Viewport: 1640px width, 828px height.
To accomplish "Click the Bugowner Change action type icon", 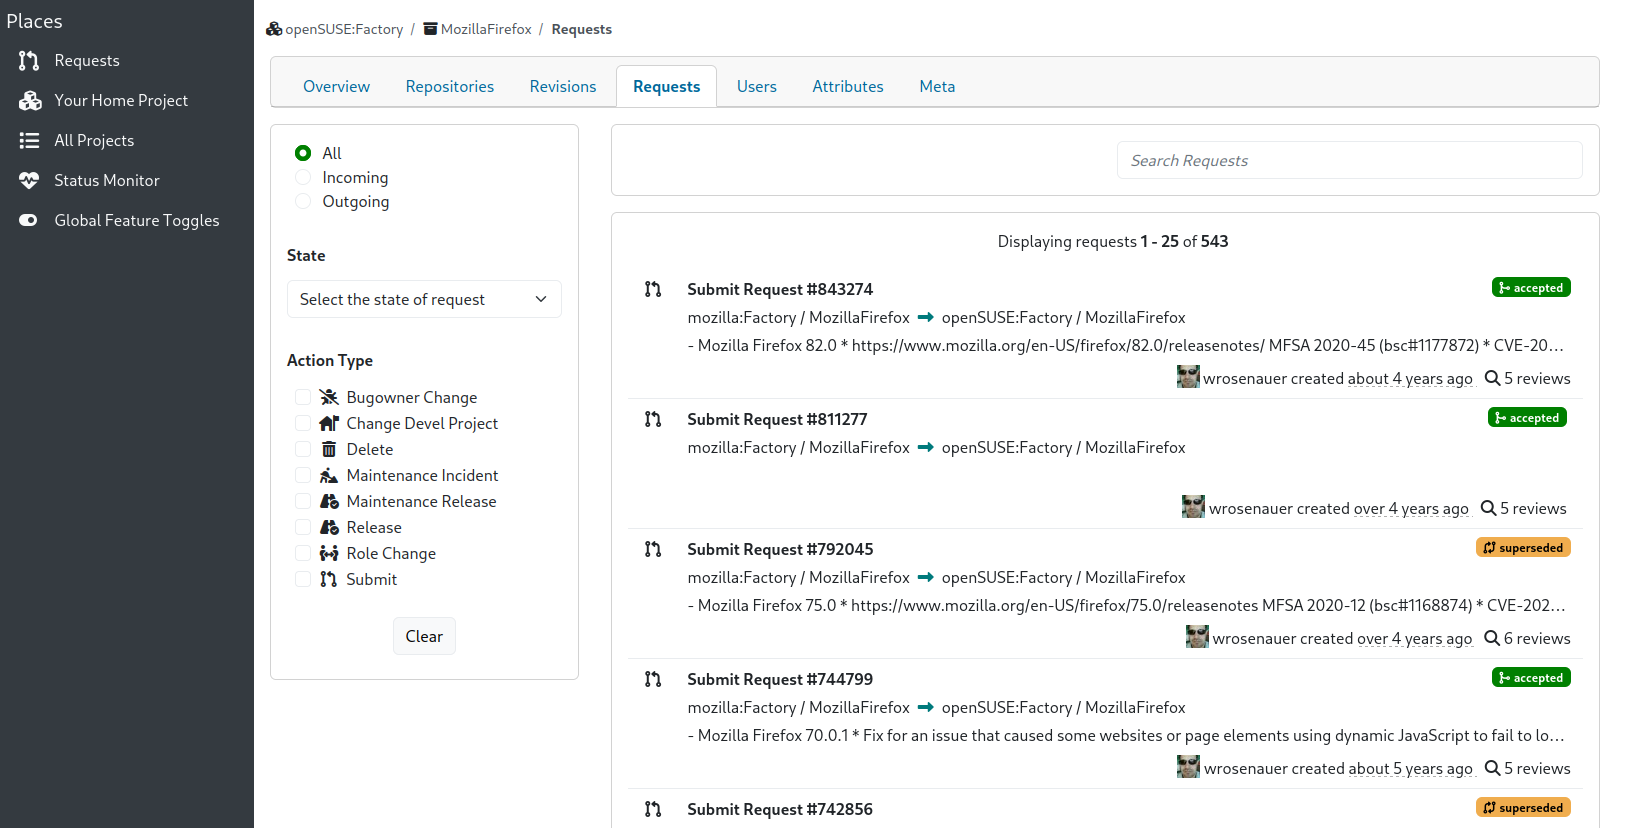I will tap(329, 397).
